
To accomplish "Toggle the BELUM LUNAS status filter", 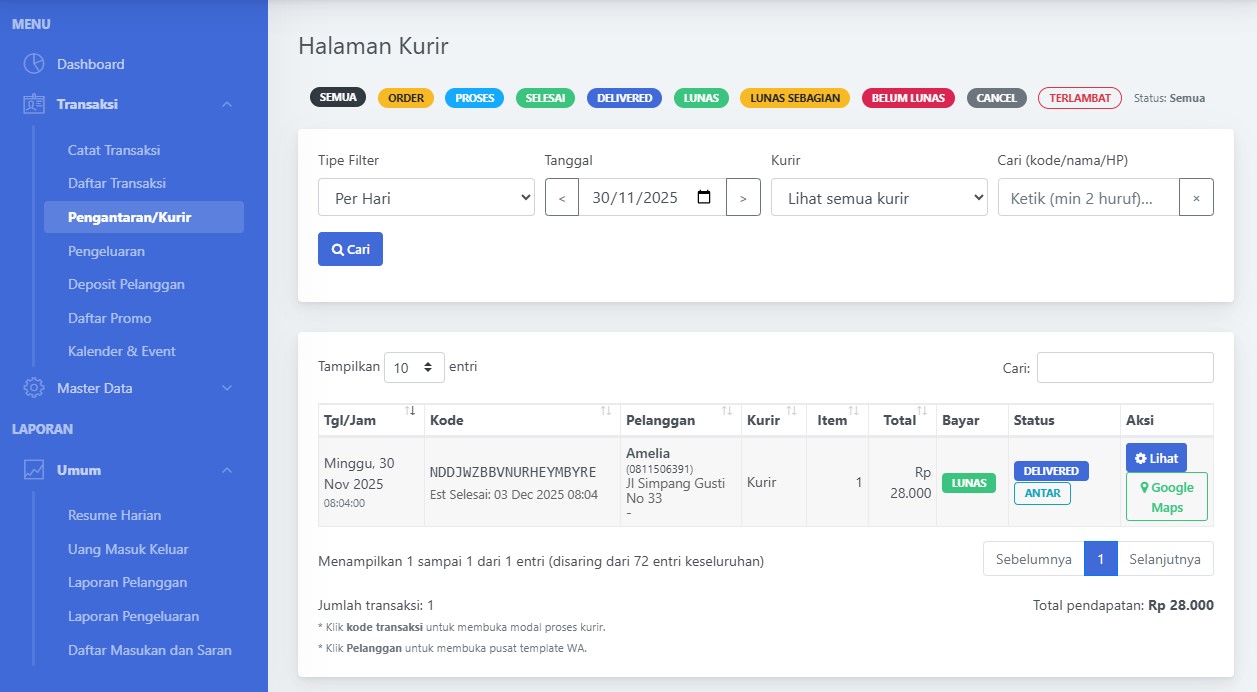I will (x=908, y=98).
